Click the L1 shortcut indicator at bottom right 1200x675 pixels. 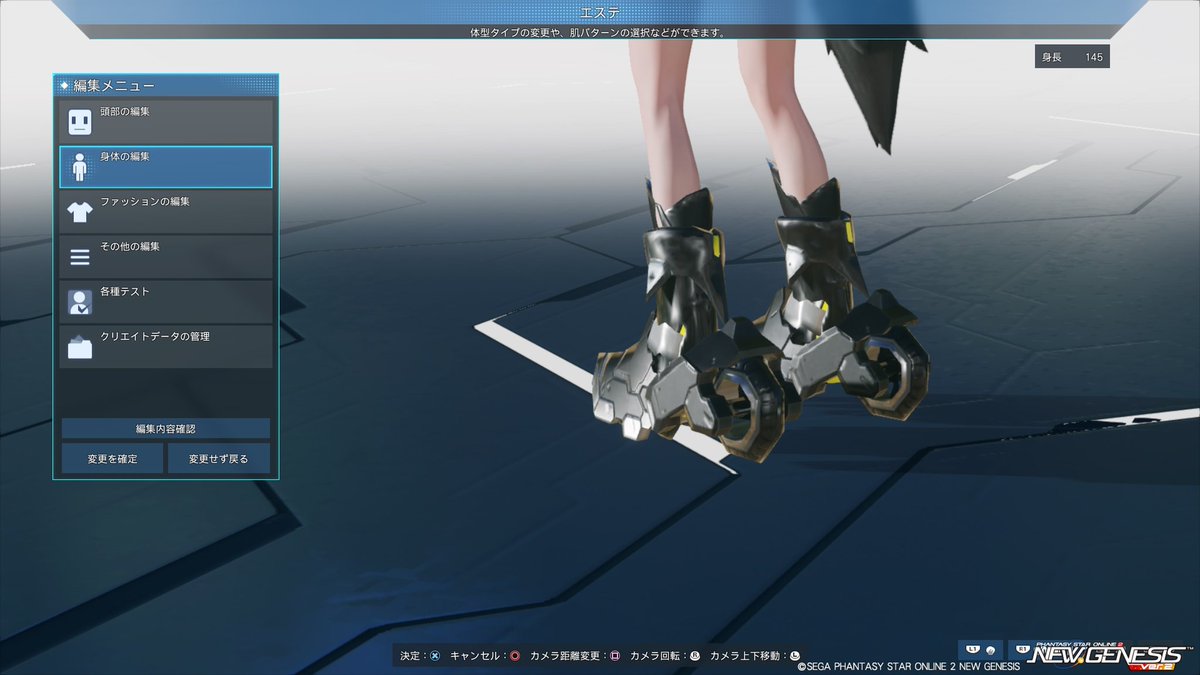click(980, 649)
